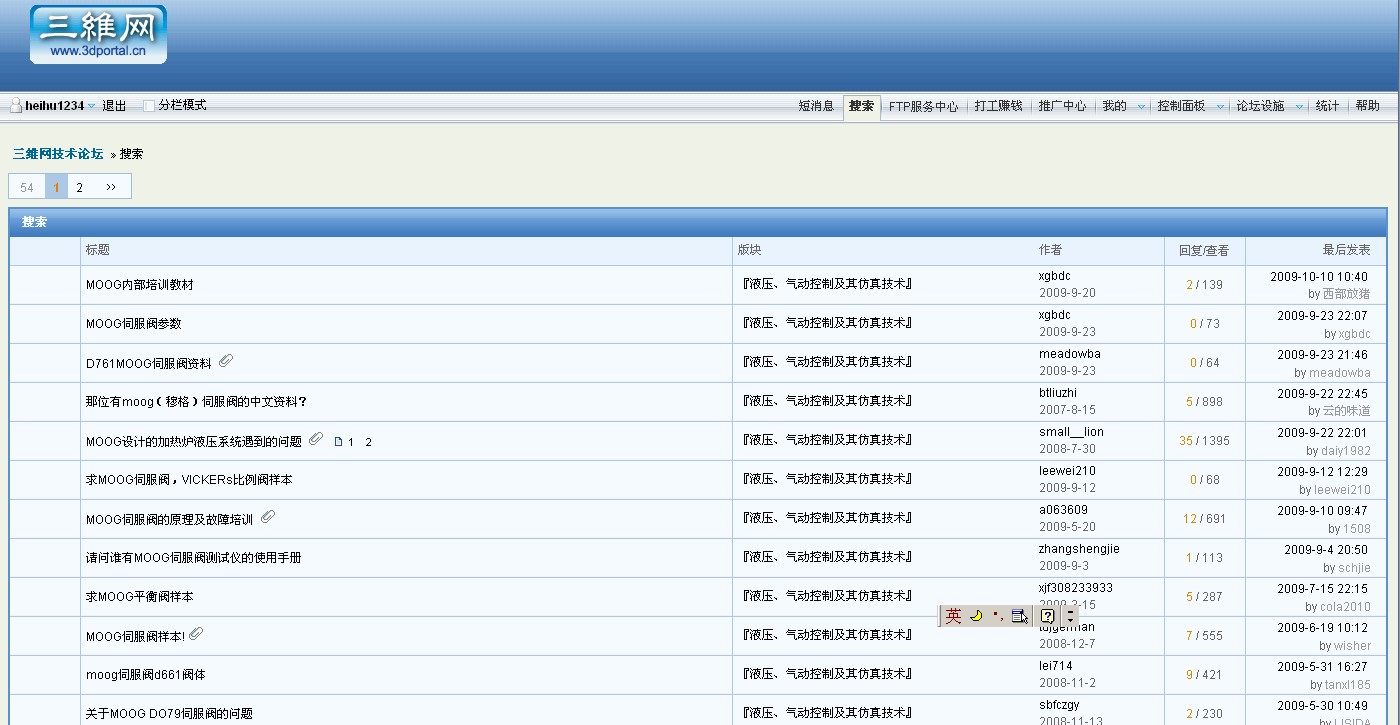Click the 退出 logout link
Image resolution: width=1400 pixels, height=725 pixels.
[114, 106]
